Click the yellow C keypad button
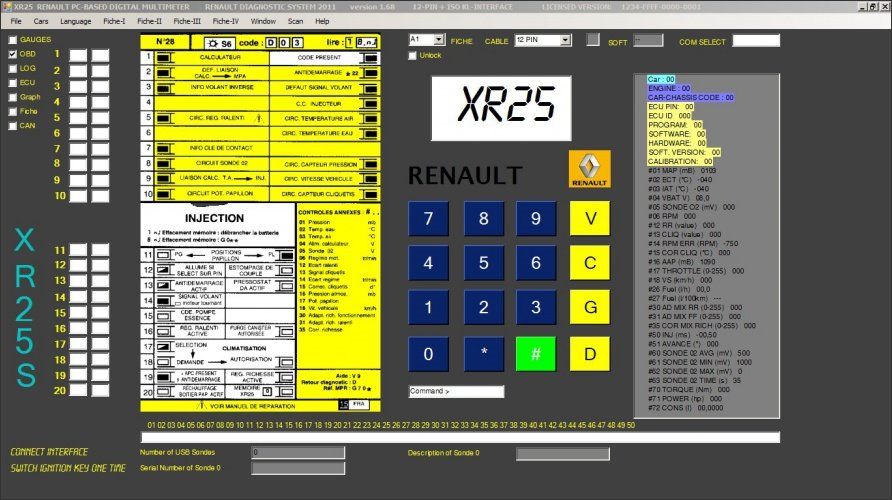The image size is (892, 500). (590, 263)
